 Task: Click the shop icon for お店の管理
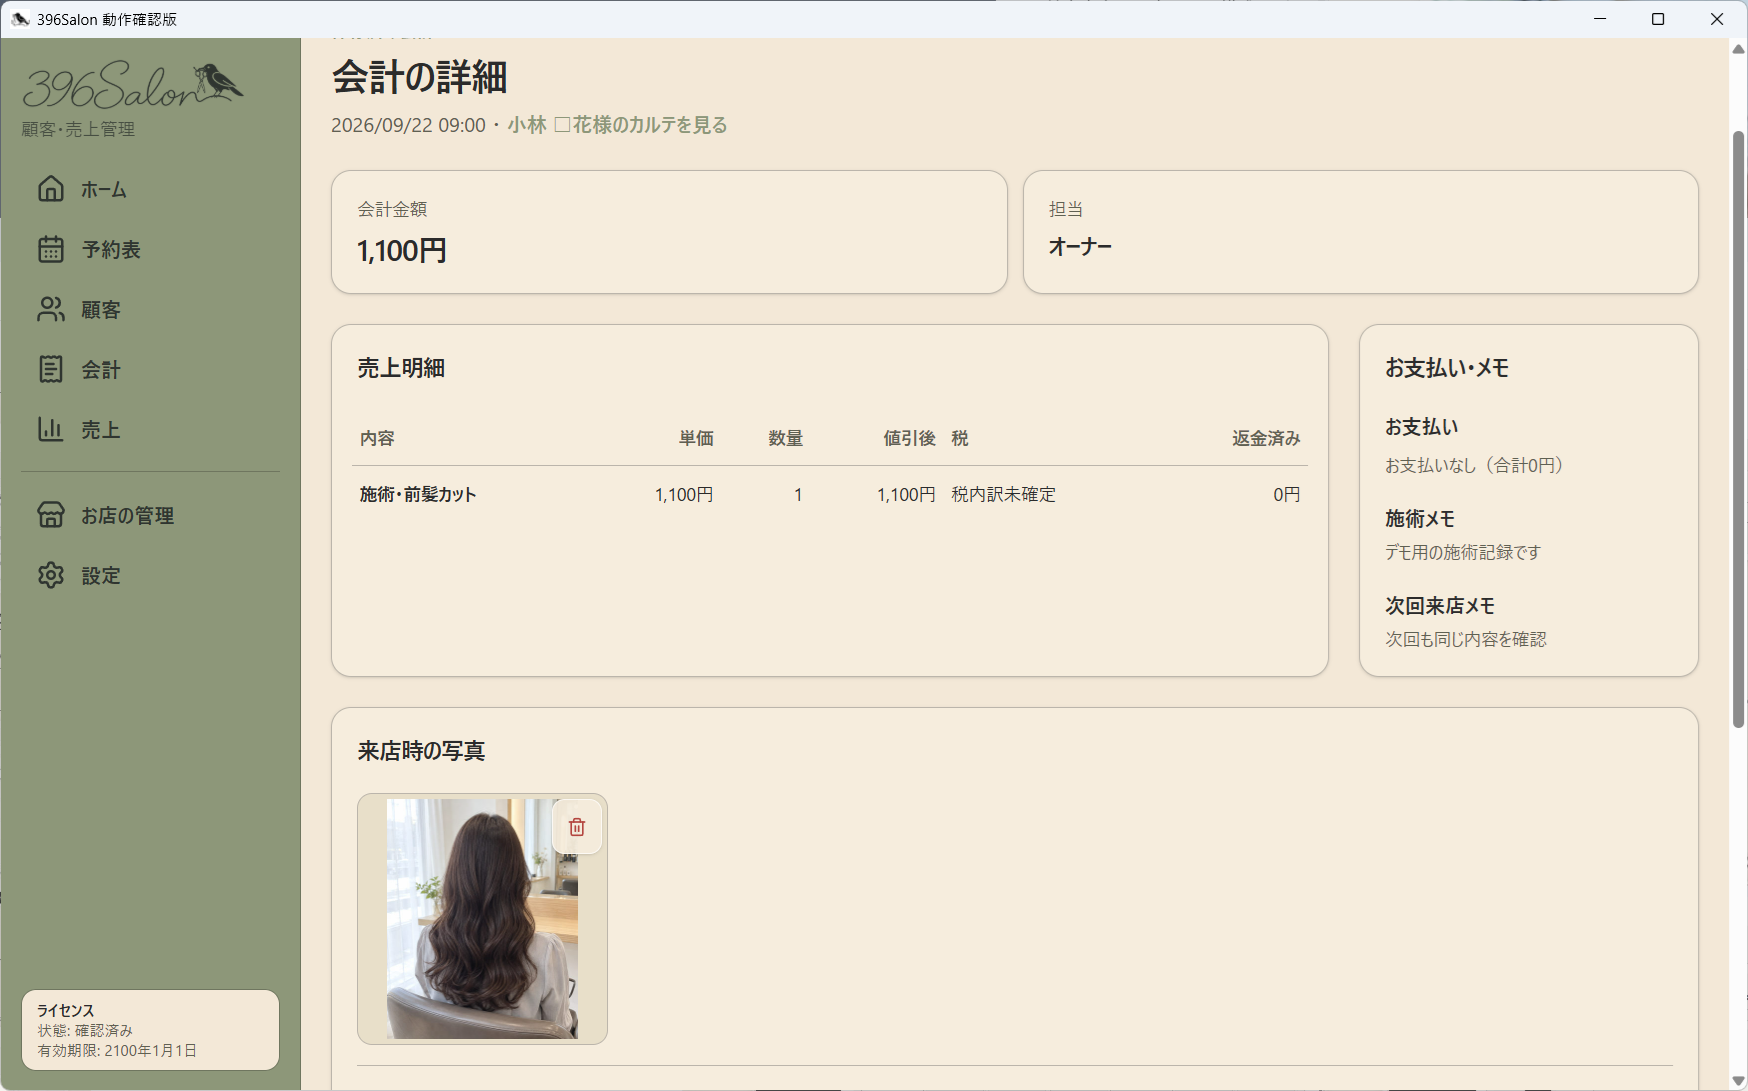point(51,515)
